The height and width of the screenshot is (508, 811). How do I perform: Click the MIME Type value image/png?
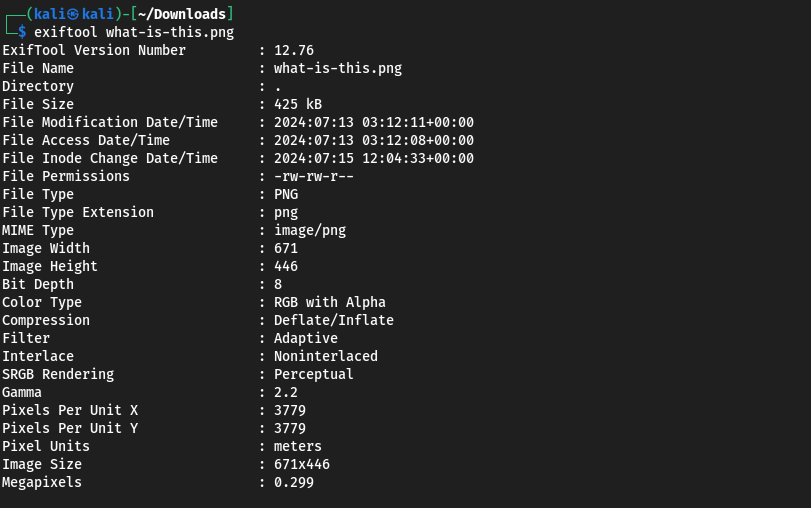pyautogui.click(x=310, y=230)
